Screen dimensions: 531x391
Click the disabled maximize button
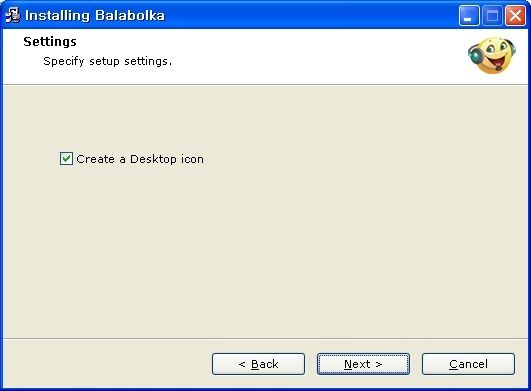click(492, 16)
